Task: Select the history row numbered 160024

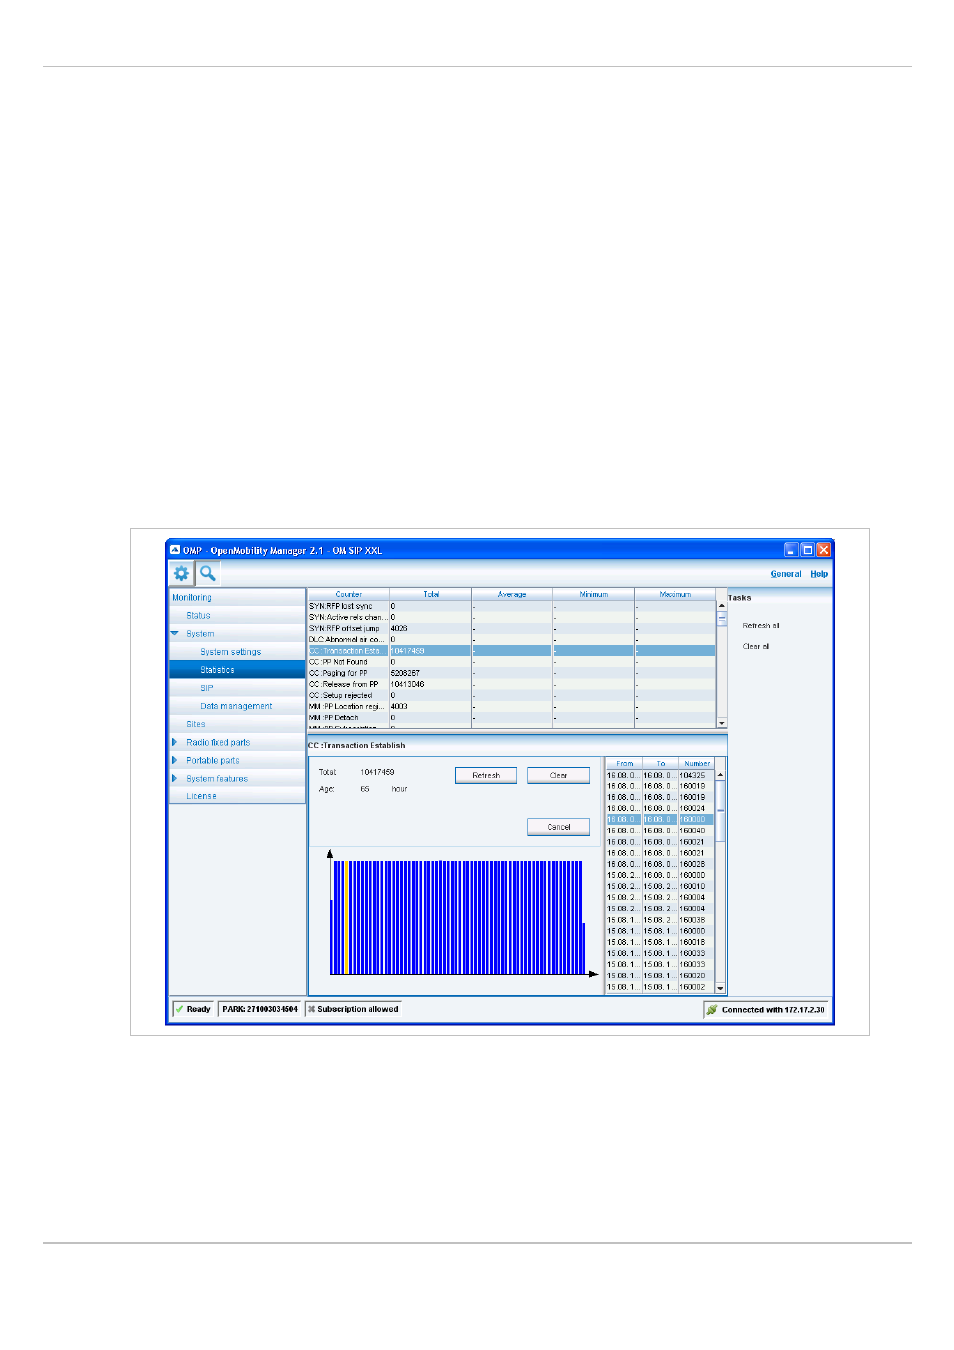Action: [x=660, y=809]
